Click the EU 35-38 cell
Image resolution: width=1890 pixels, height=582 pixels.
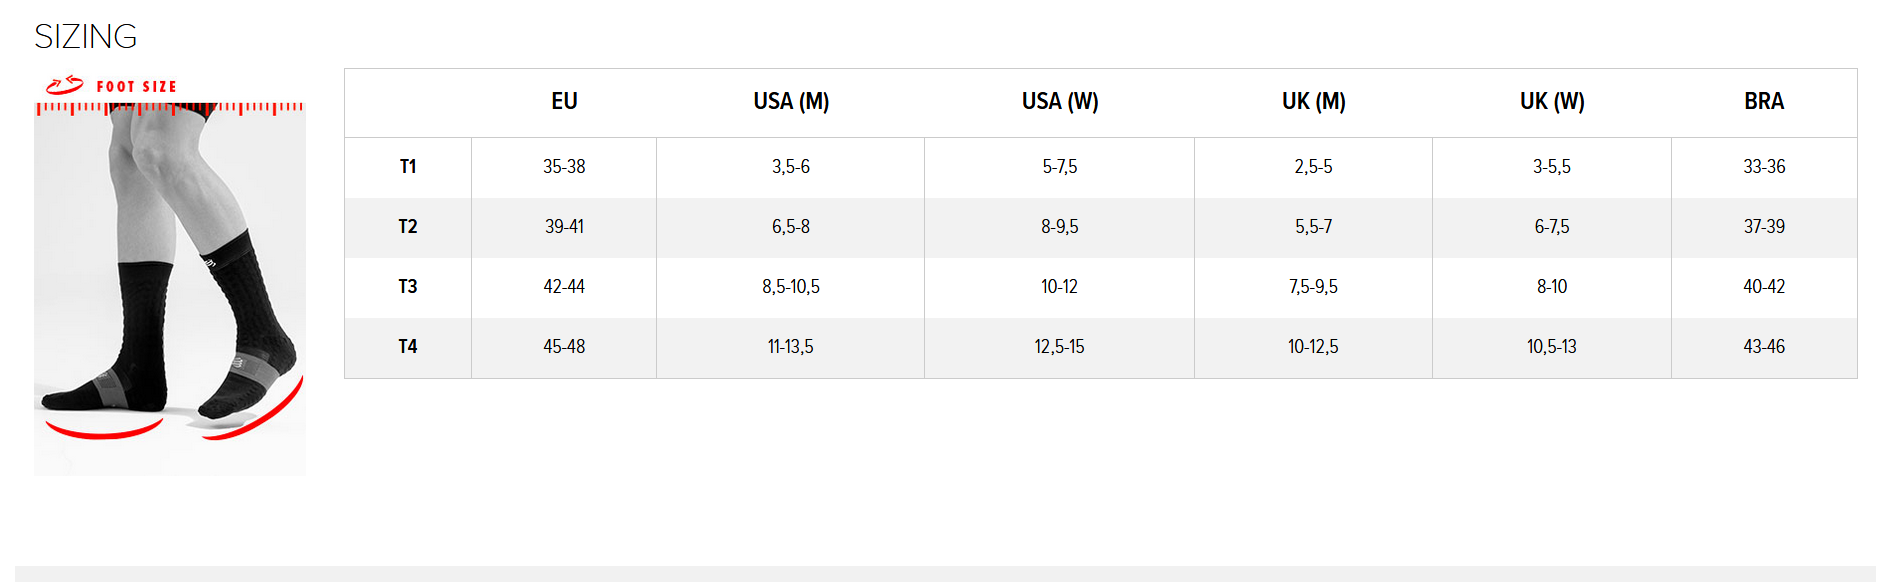[564, 167]
